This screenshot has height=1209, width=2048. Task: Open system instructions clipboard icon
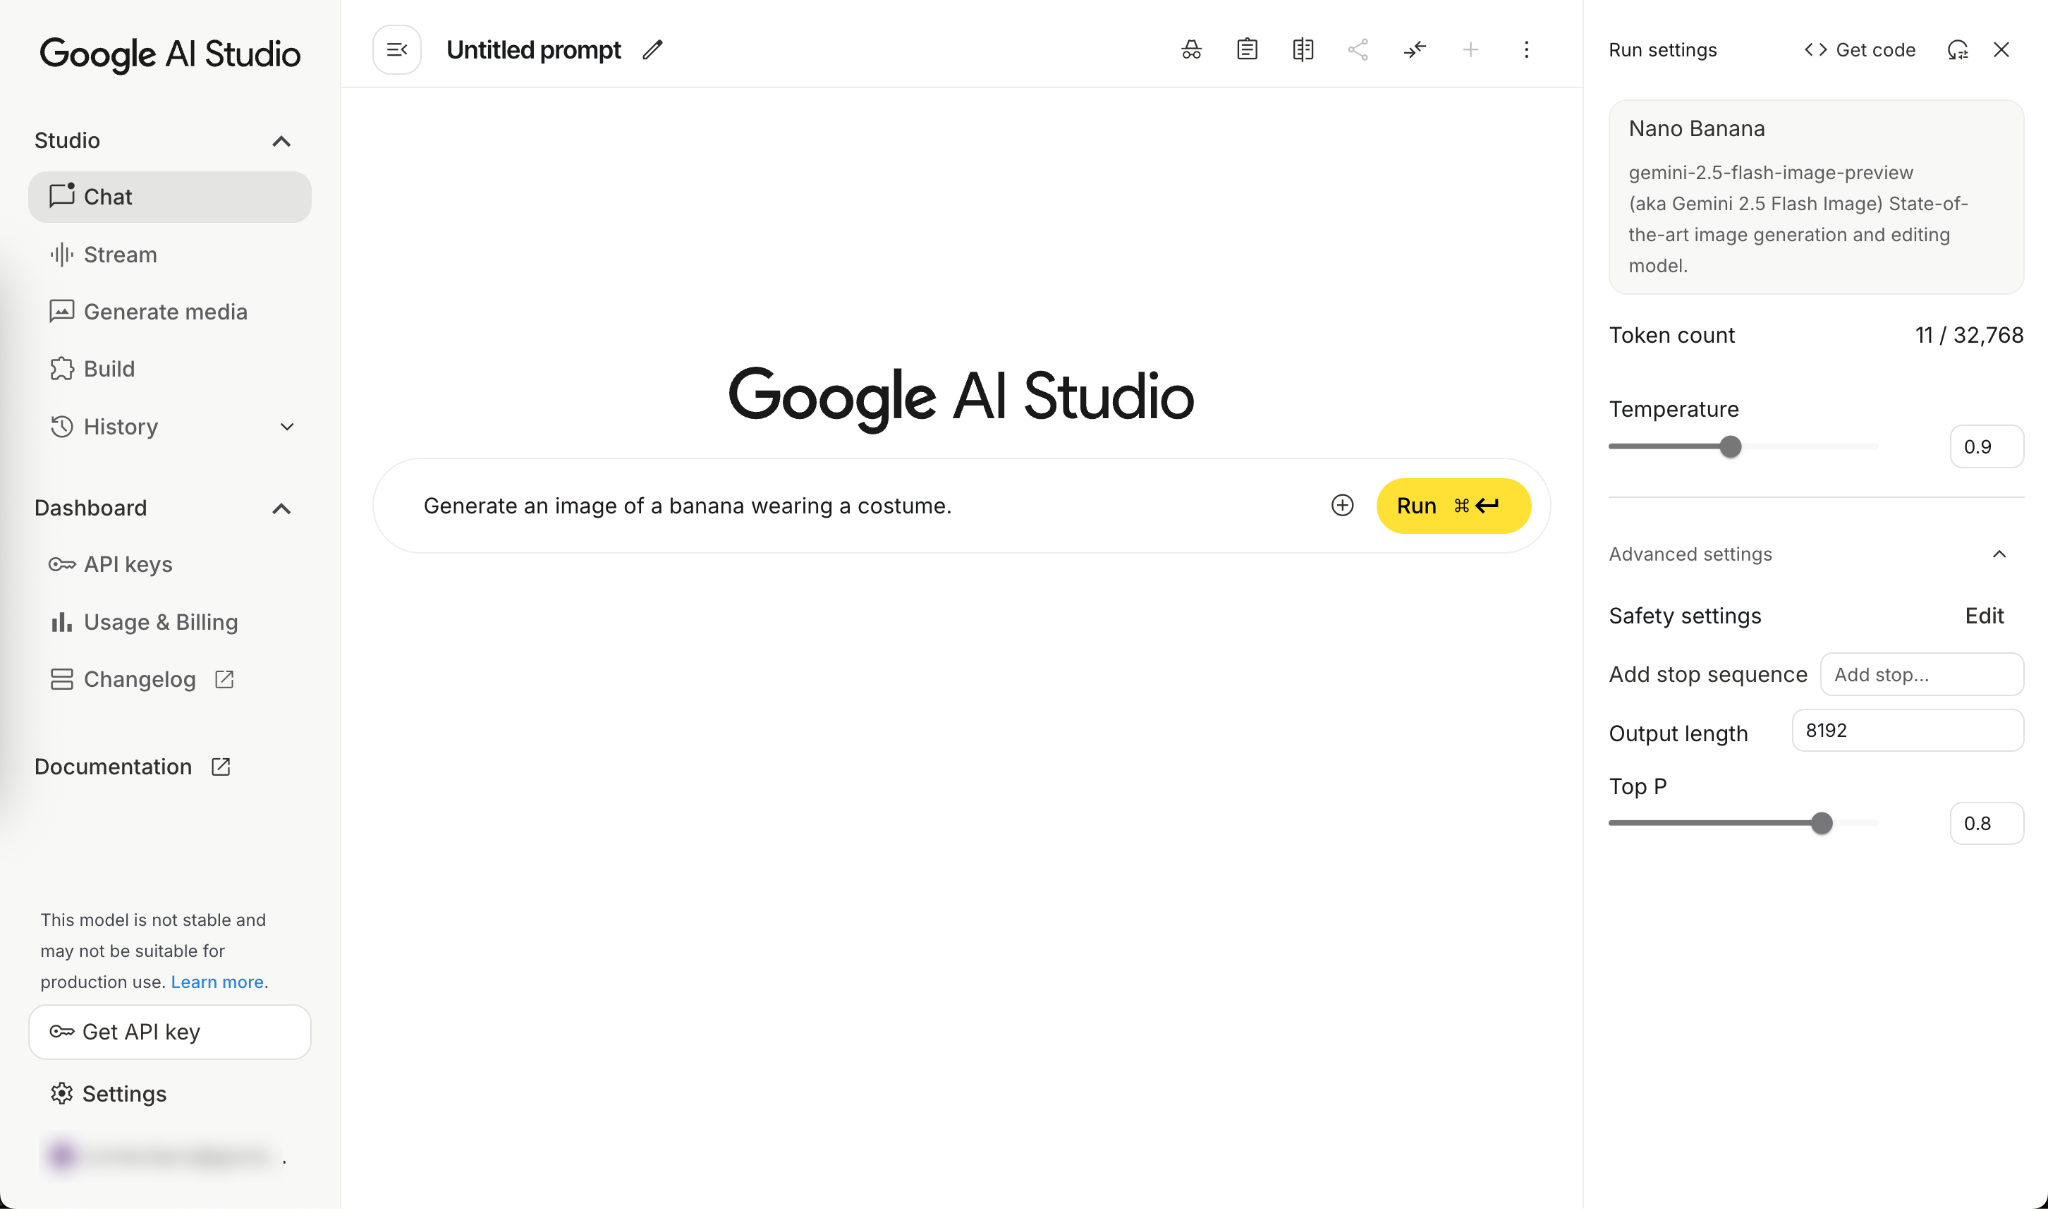tap(1247, 50)
